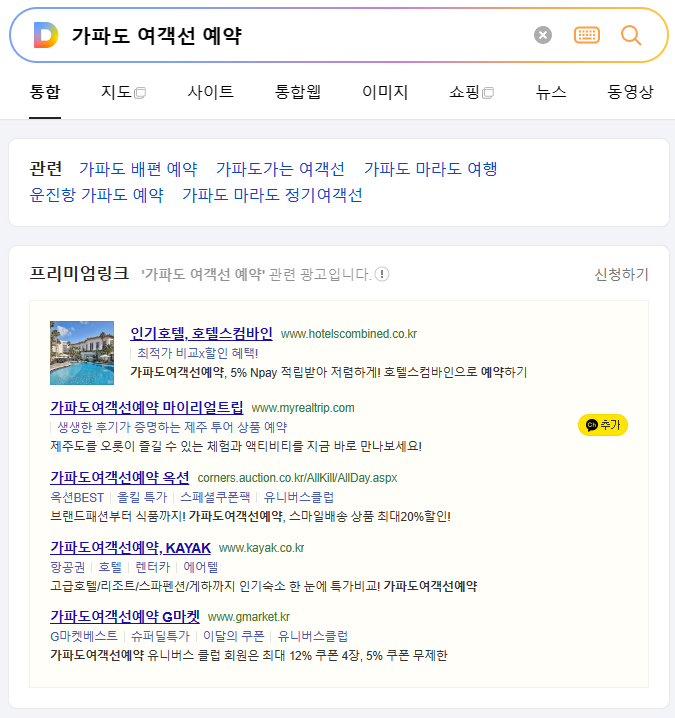The image size is (675, 718).
Task: Click the ad info exclamation icon
Action: (x=382, y=274)
